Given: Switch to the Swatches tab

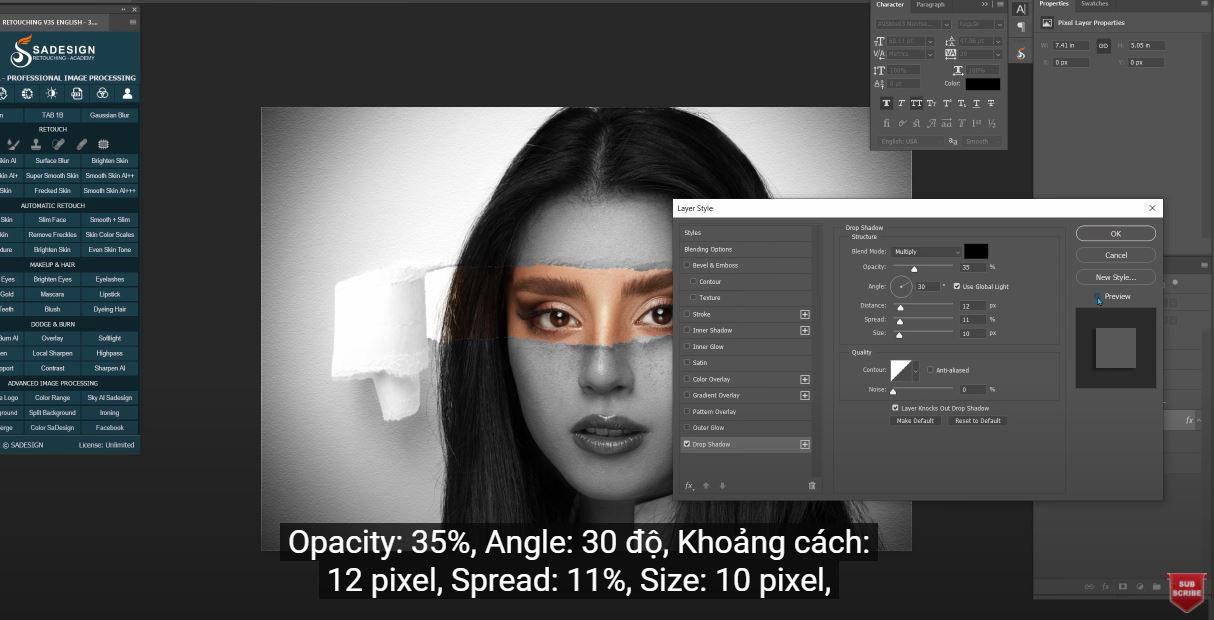Looking at the screenshot, I should (1095, 4).
